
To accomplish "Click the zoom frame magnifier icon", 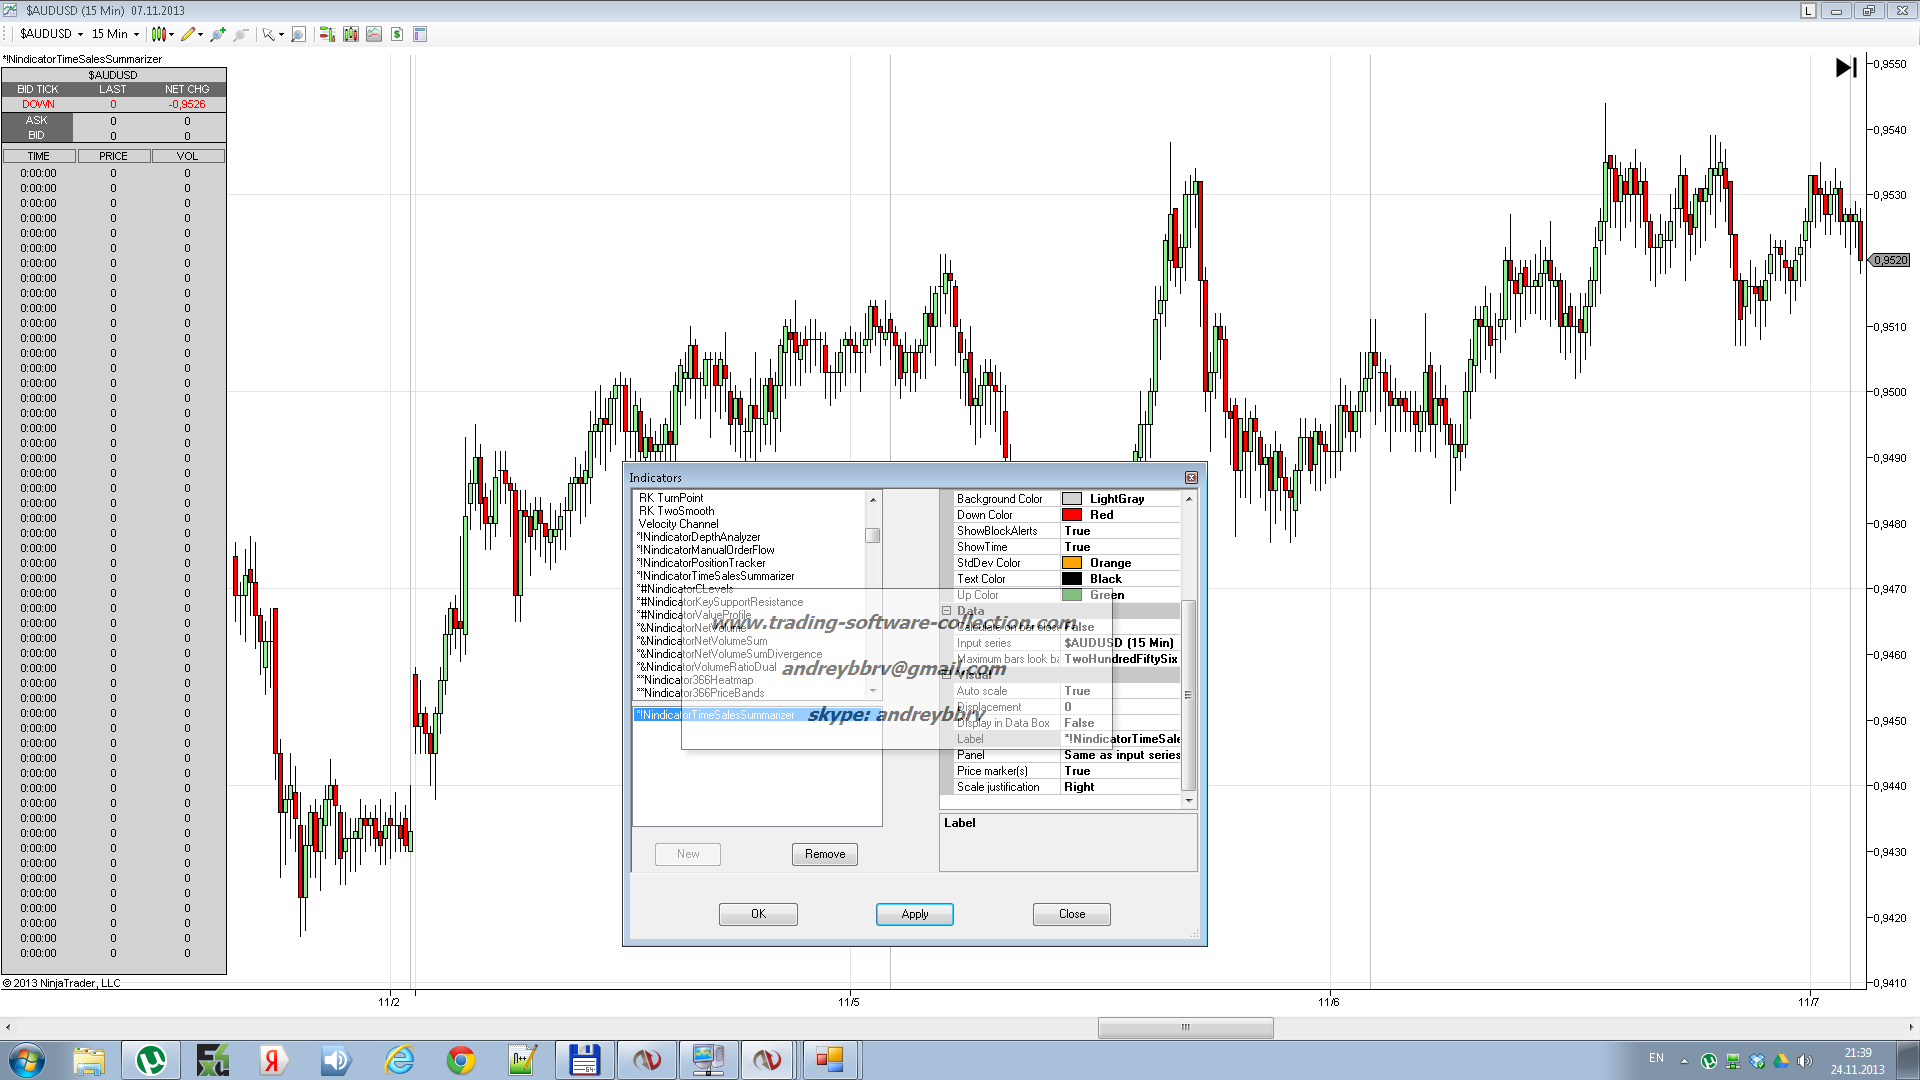I will tap(298, 34).
